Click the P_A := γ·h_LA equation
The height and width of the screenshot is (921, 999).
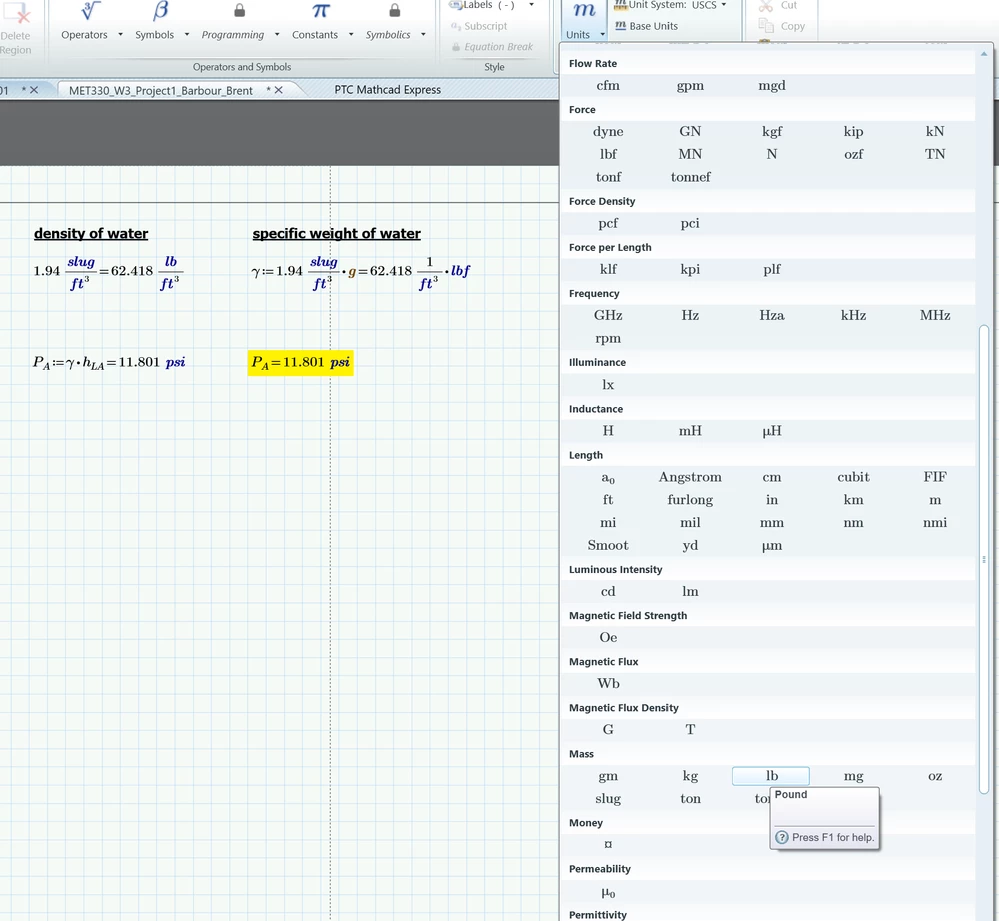pos(109,362)
